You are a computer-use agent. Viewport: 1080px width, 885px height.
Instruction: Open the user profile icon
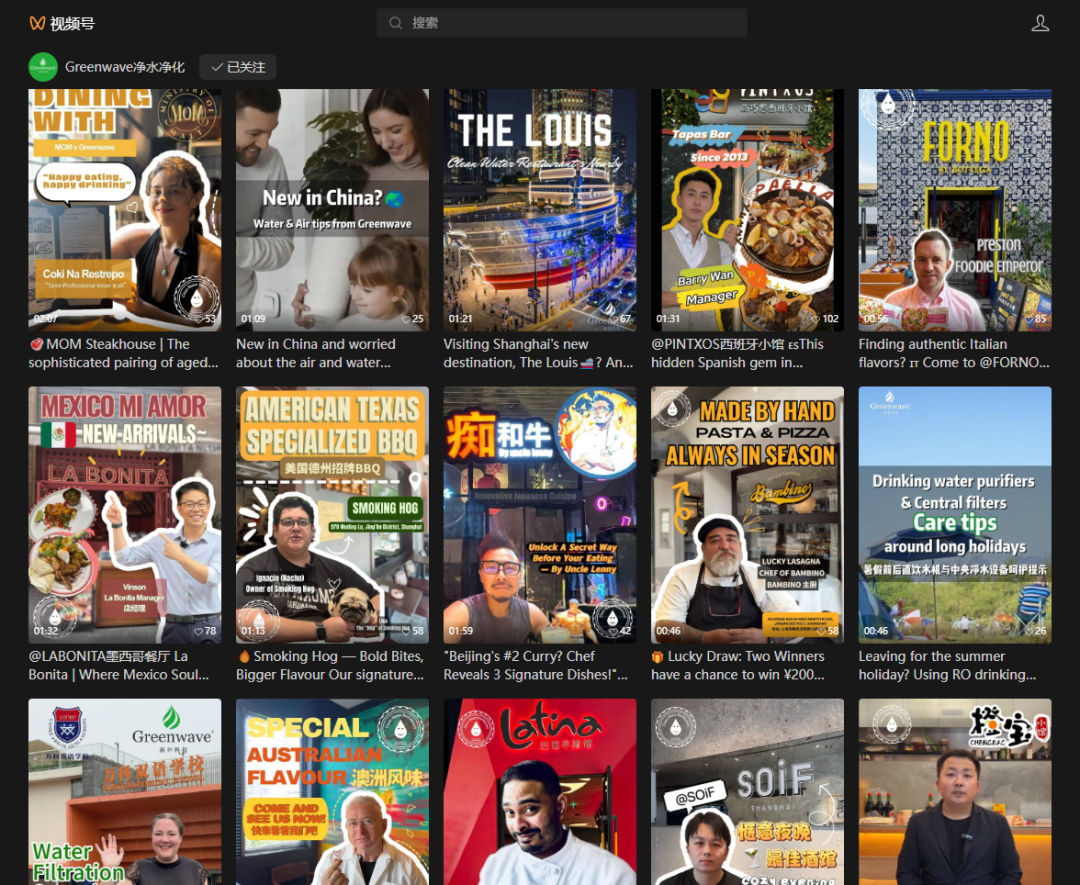click(x=1040, y=23)
